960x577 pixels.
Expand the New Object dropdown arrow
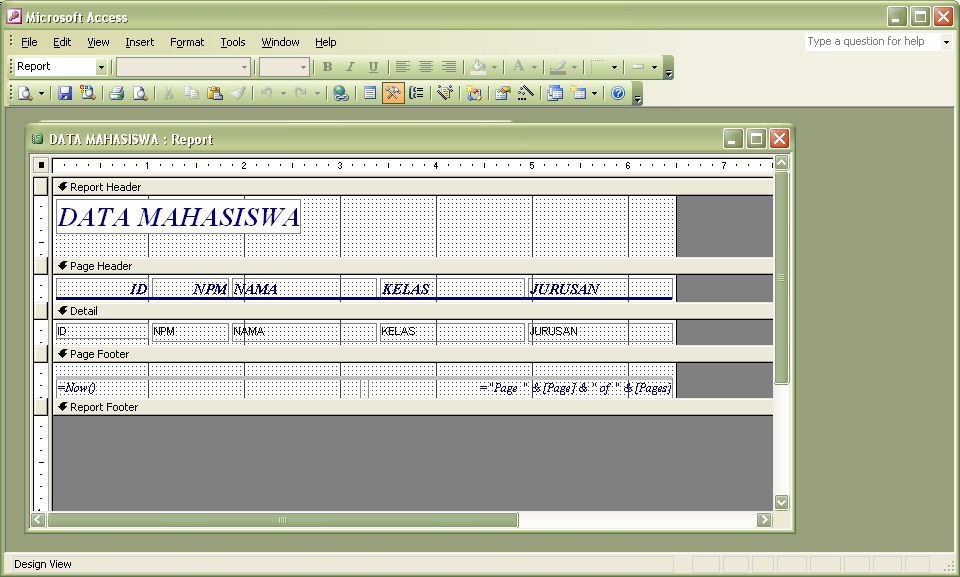point(594,94)
